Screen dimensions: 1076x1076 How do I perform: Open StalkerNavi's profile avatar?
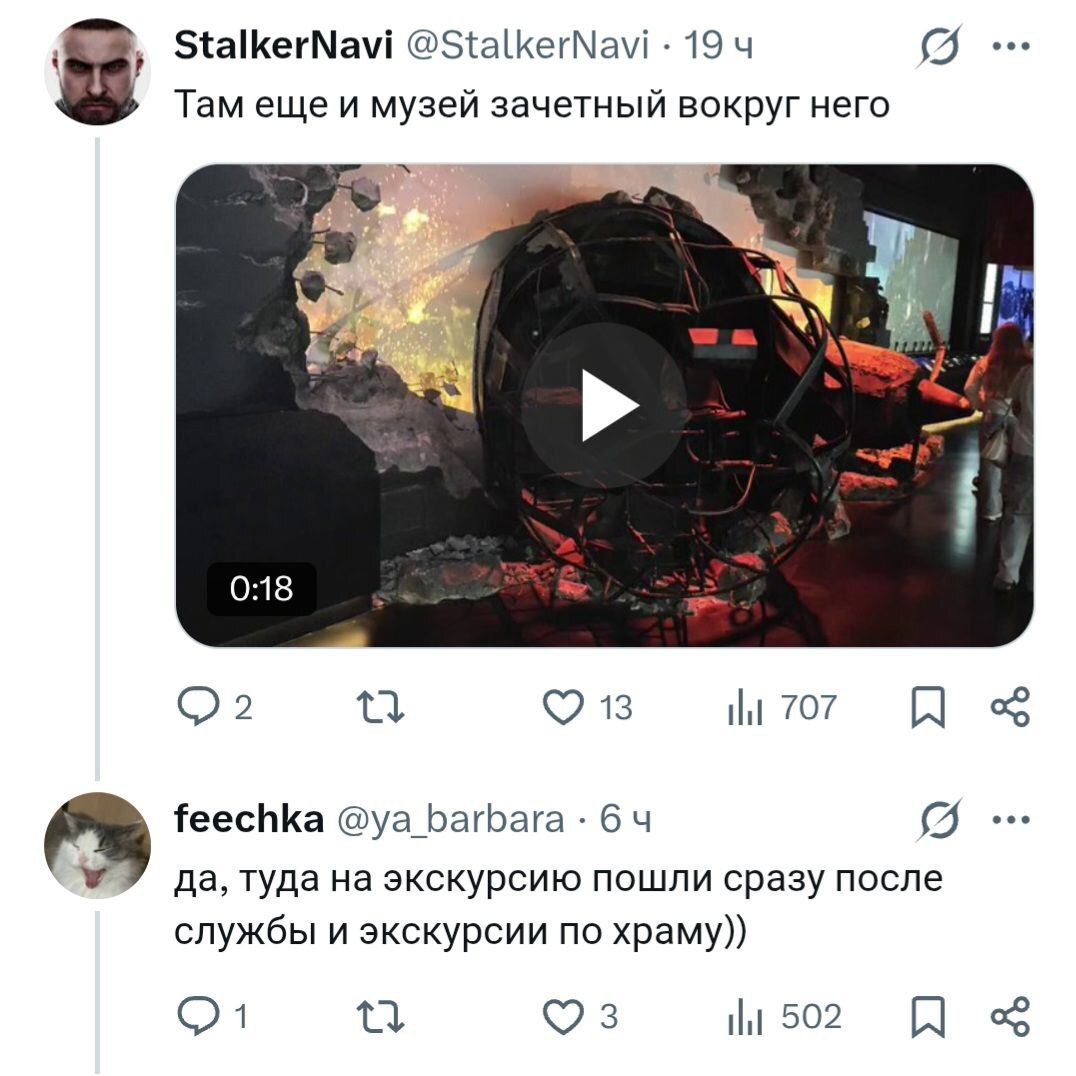[97, 72]
